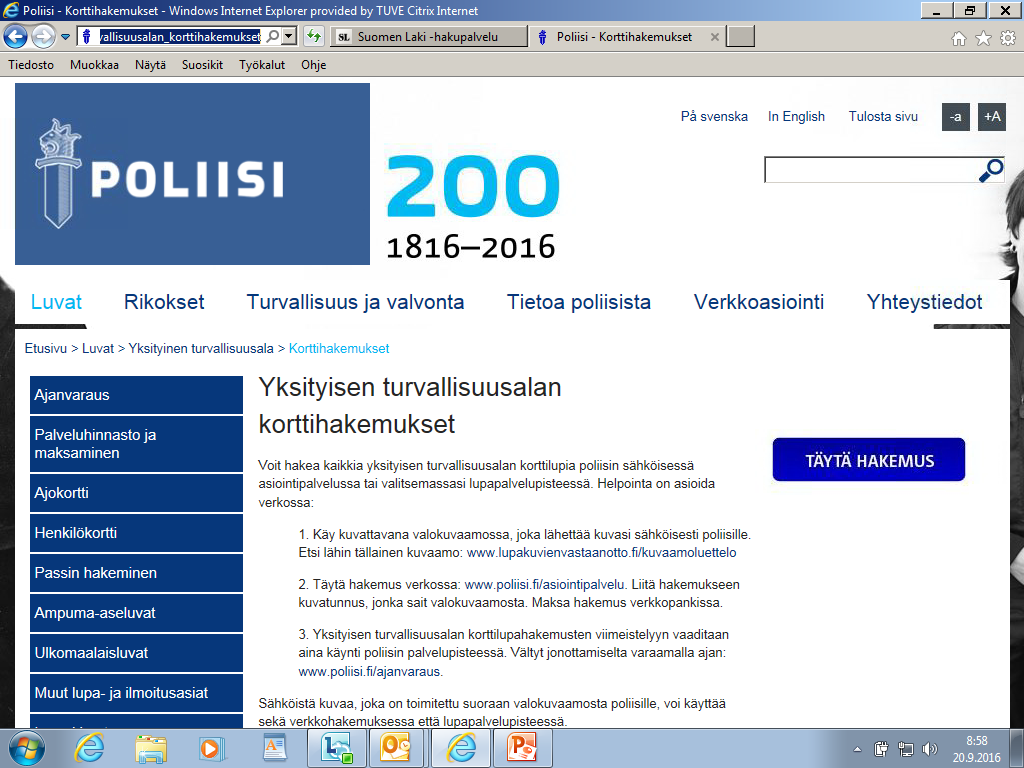Follow the lupakuvienvastaanotto.fi/kuvaamoluettelo link

(x=601, y=552)
